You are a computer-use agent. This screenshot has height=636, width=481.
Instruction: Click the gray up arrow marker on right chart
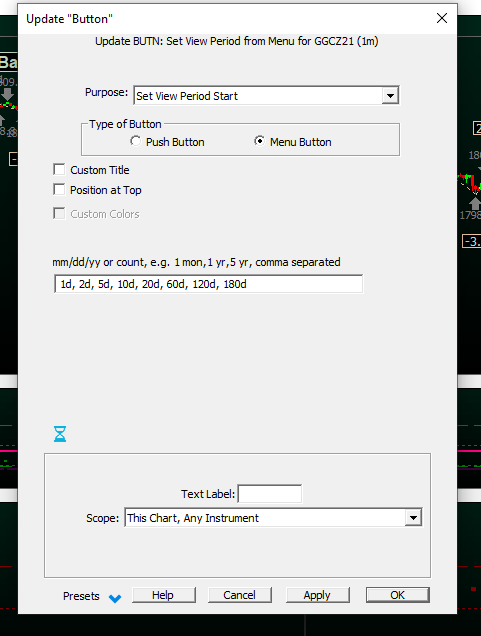475,203
